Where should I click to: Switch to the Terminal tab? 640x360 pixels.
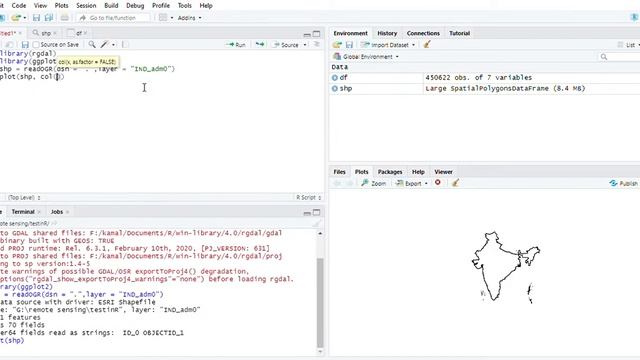tap(23, 212)
